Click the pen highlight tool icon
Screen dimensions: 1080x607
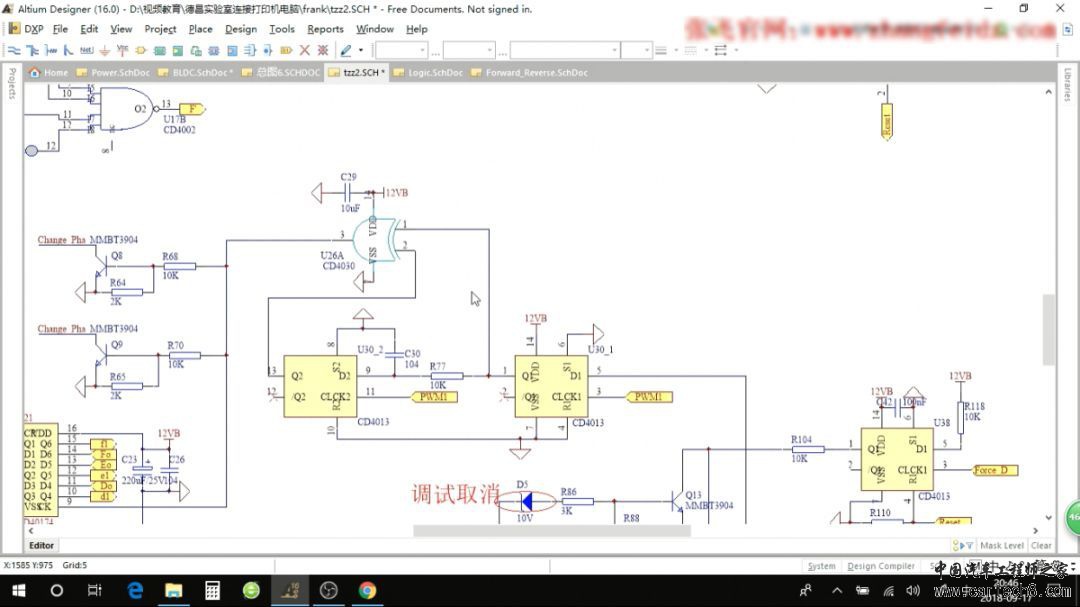point(346,50)
